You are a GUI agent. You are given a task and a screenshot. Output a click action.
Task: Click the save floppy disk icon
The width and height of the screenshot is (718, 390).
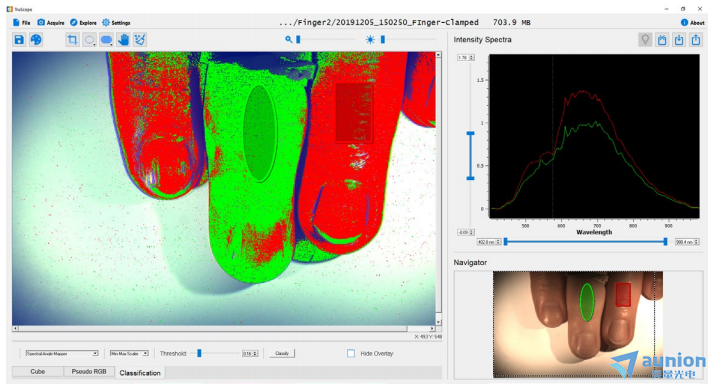pos(19,40)
